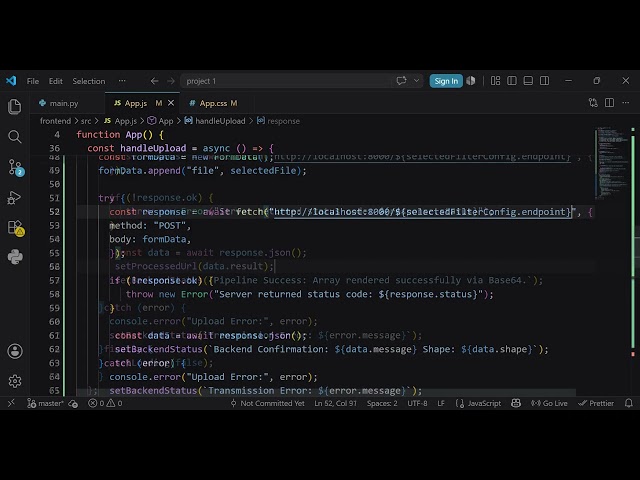This screenshot has width=640, height=480.
Task: Open the remote window icon in status bar
Action: (x=11, y=403)
